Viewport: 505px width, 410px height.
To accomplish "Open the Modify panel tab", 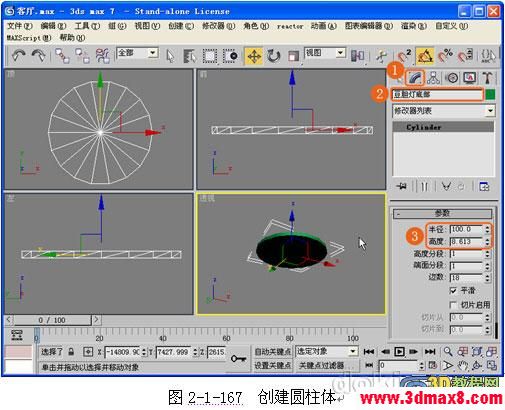I will [415, 78].
